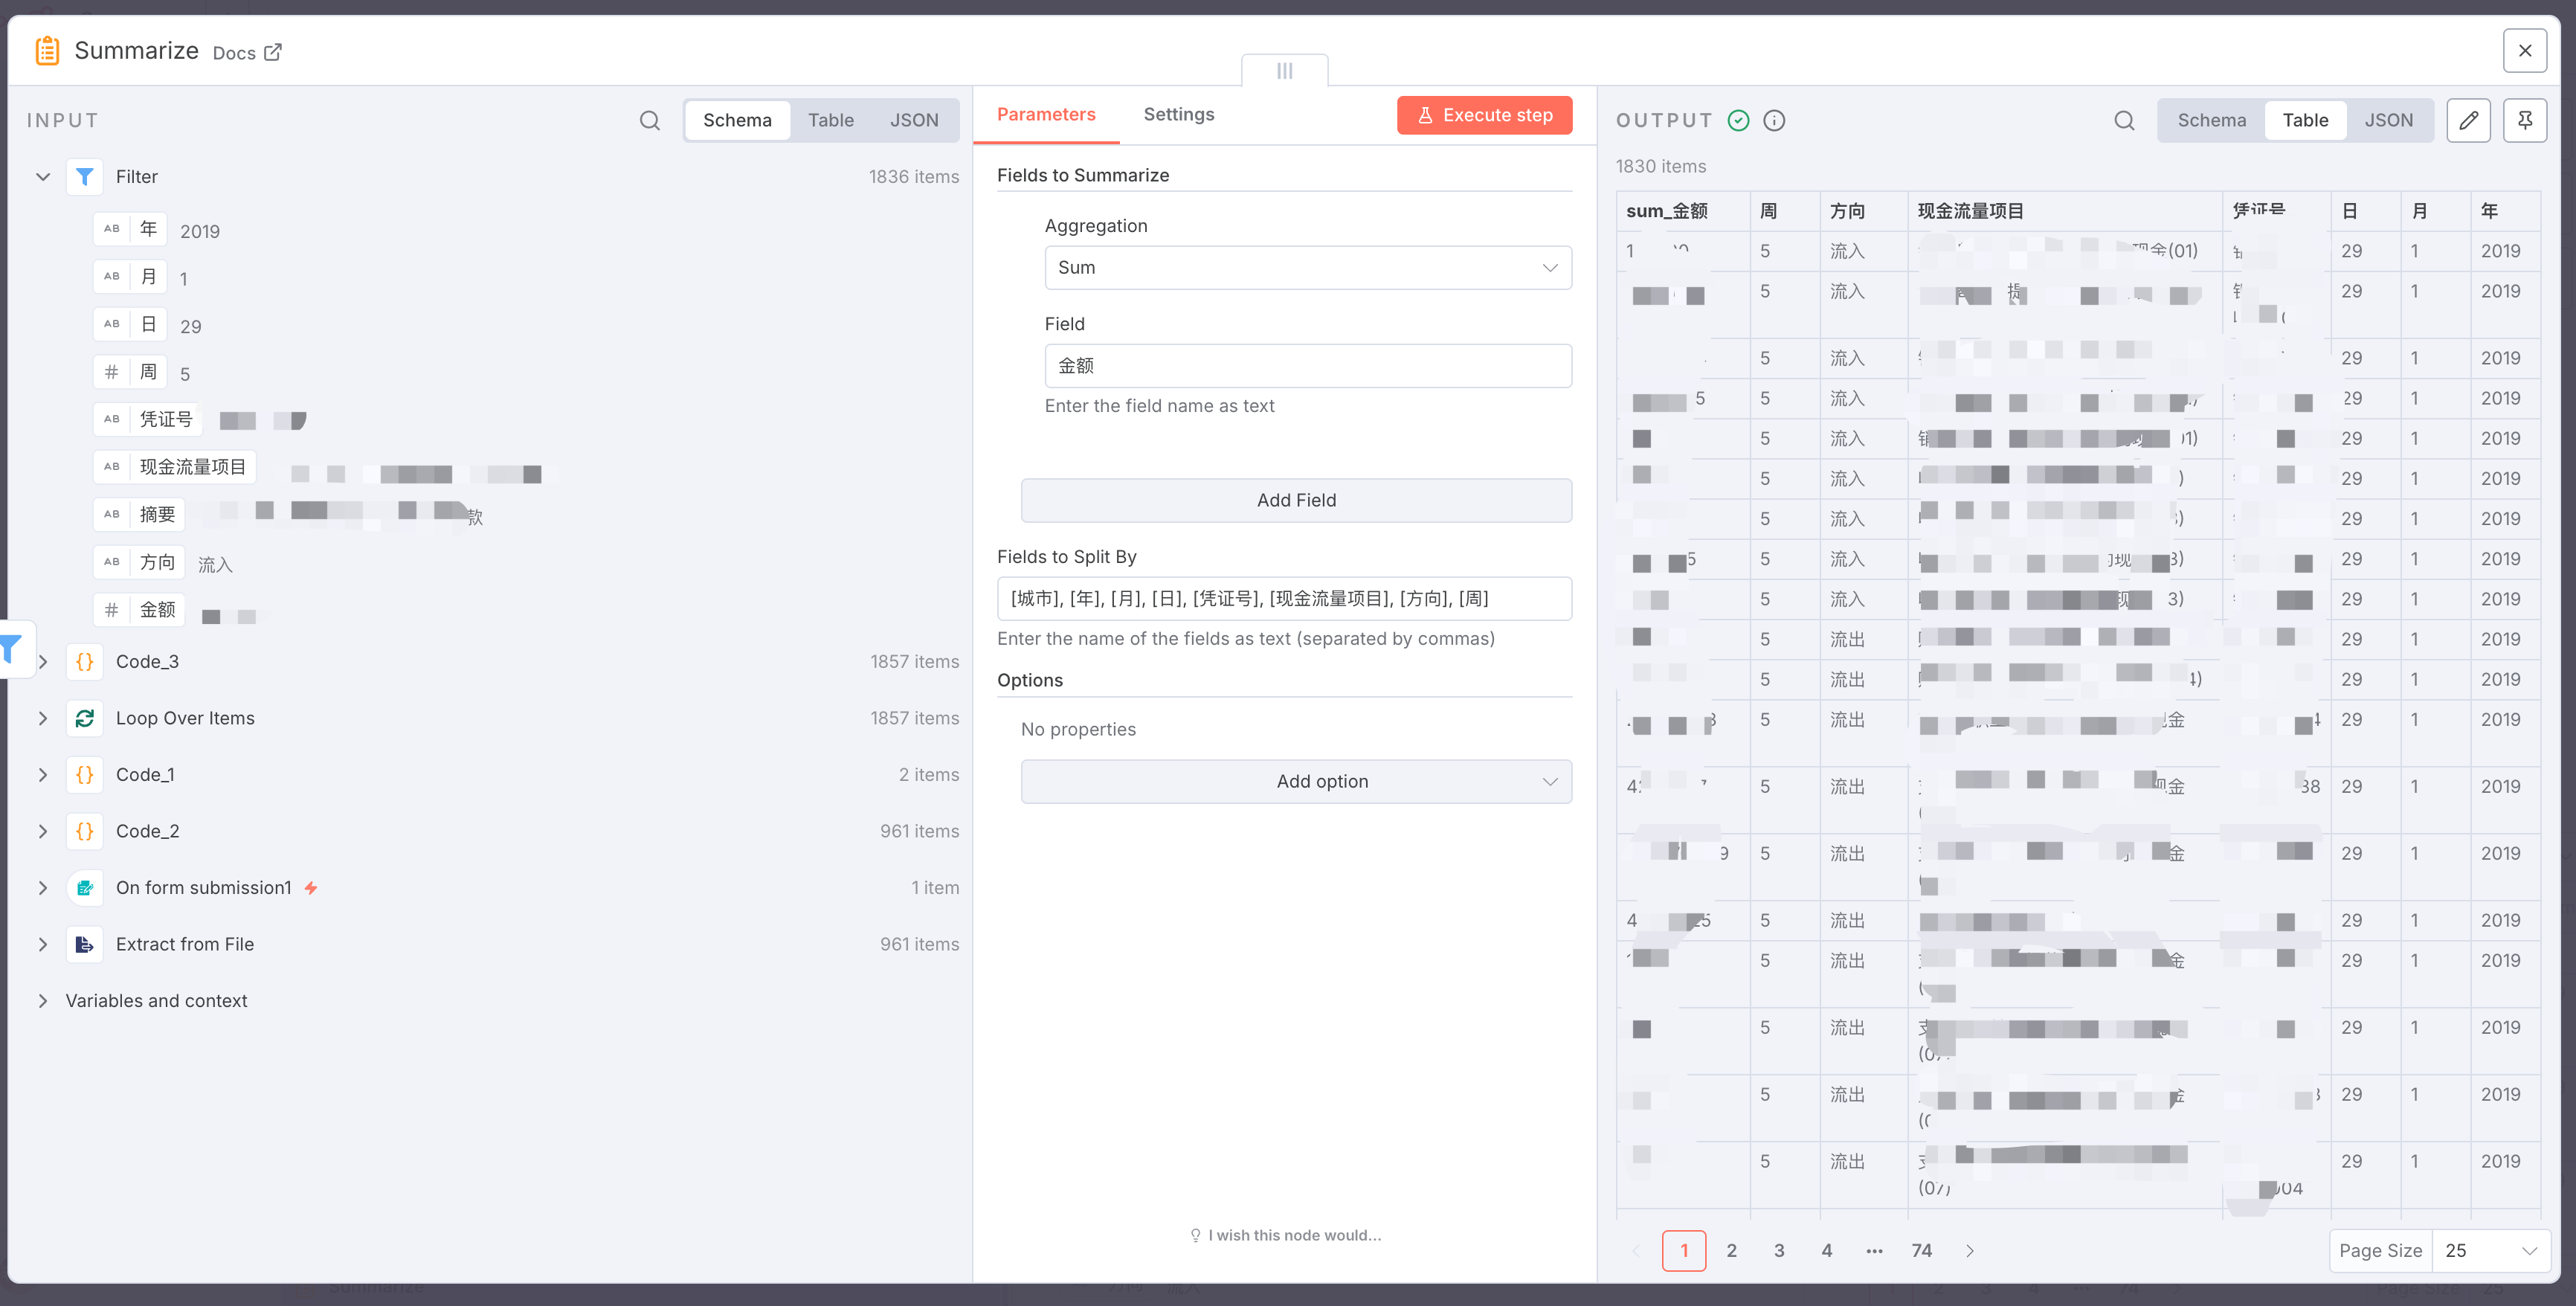The image size is (2576, 1306).
Task: Click the pin output data icon
Action: pyautogui.click(x=2524, y=120)
